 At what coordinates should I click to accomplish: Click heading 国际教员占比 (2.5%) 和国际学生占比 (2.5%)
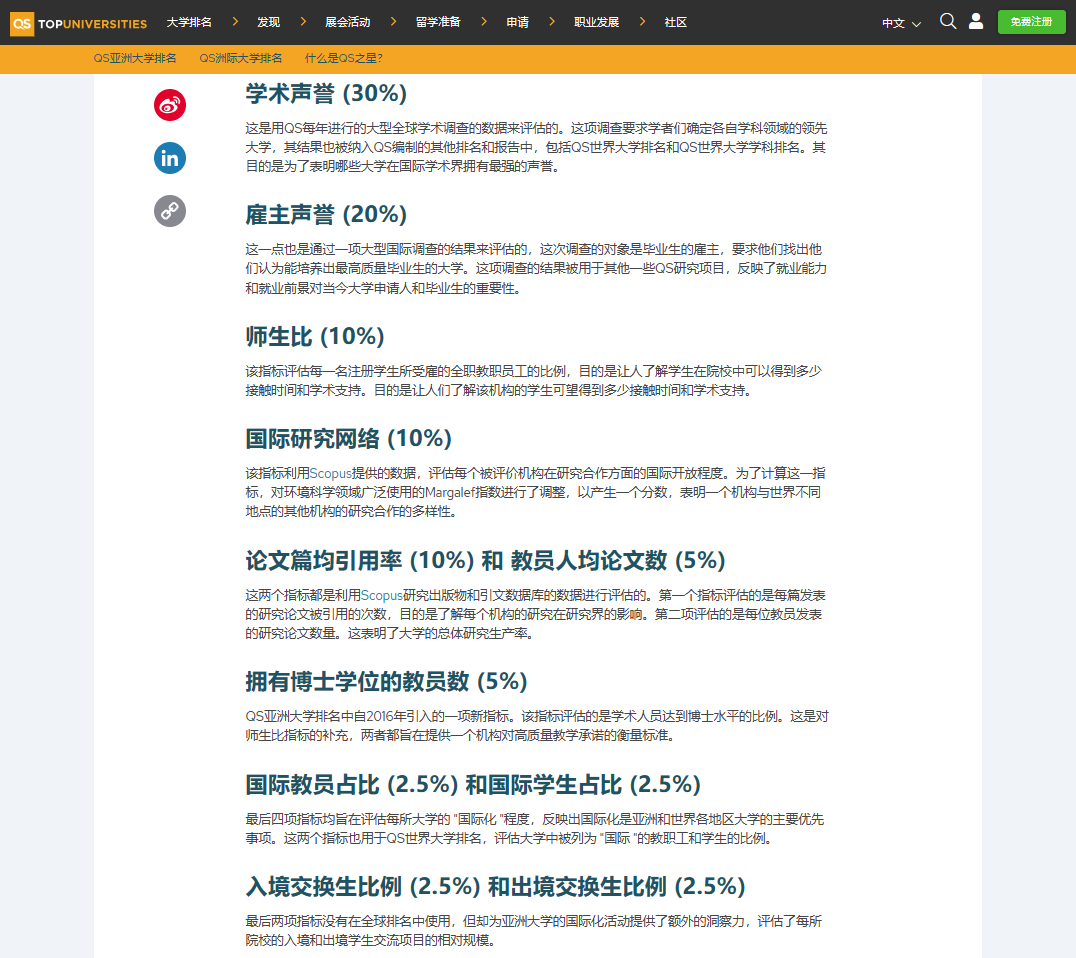[x=473, y=785]
